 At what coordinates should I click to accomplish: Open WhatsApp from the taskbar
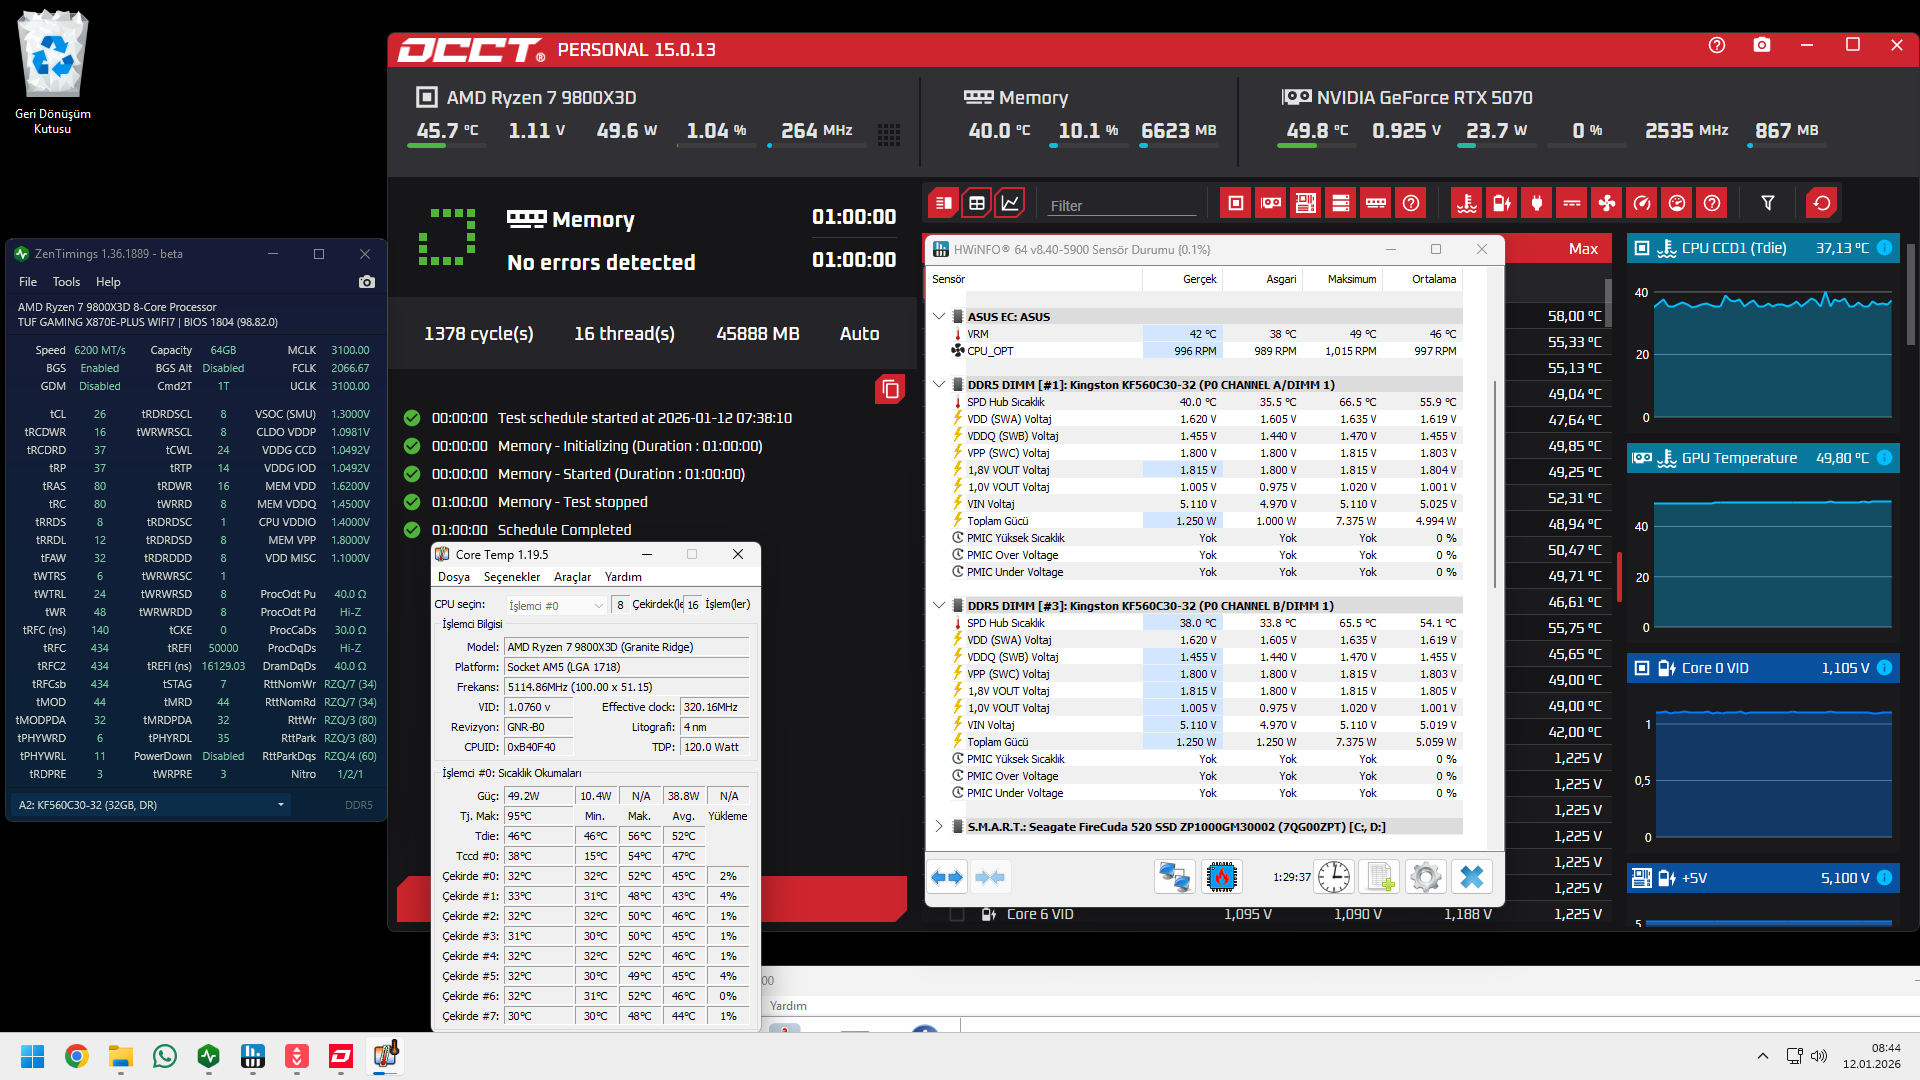click(165, 1056)
